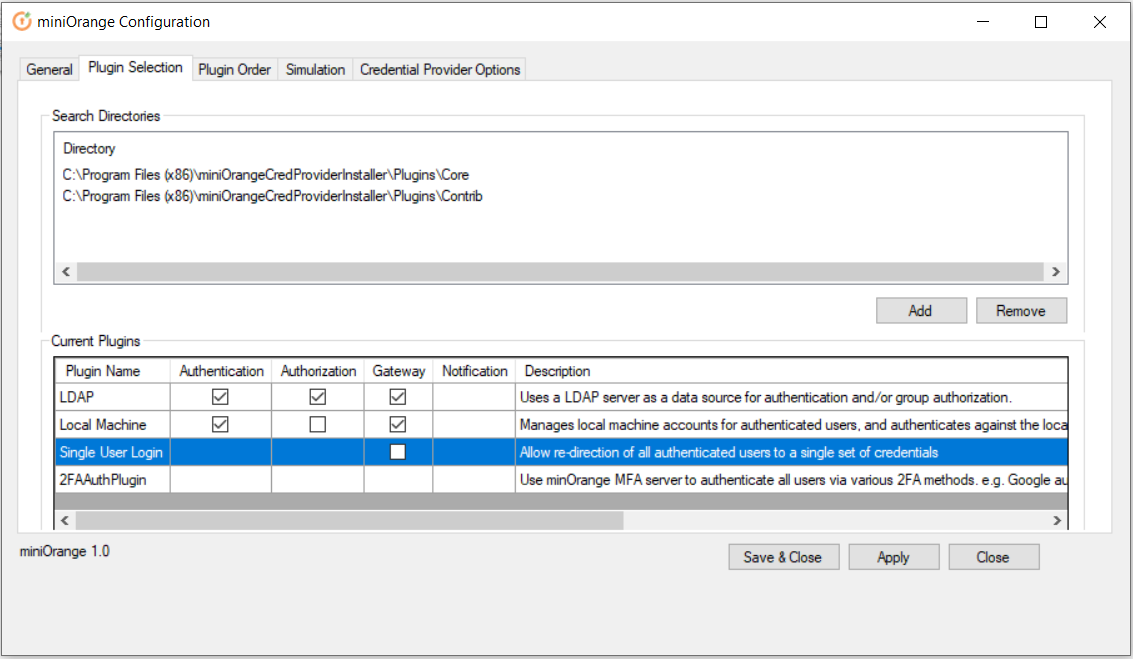
Task: Toggle LDAP Authentication checkbox
Action: [x=220, y=397]
